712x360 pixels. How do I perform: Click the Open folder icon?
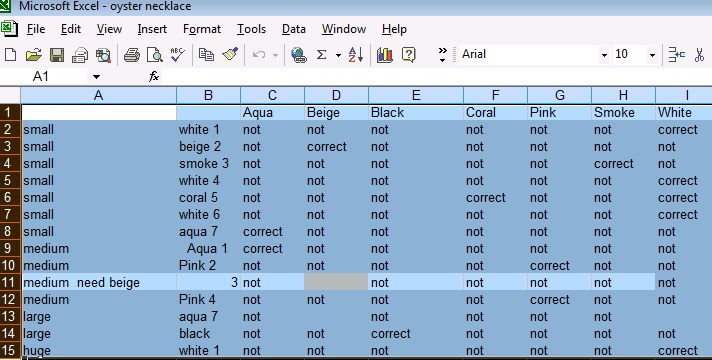34,55
